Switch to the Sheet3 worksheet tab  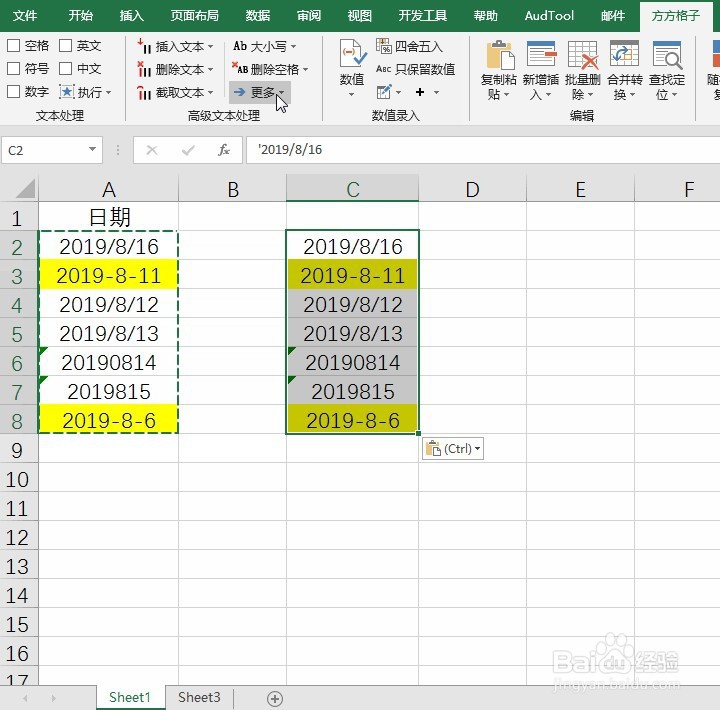point(199,698)
